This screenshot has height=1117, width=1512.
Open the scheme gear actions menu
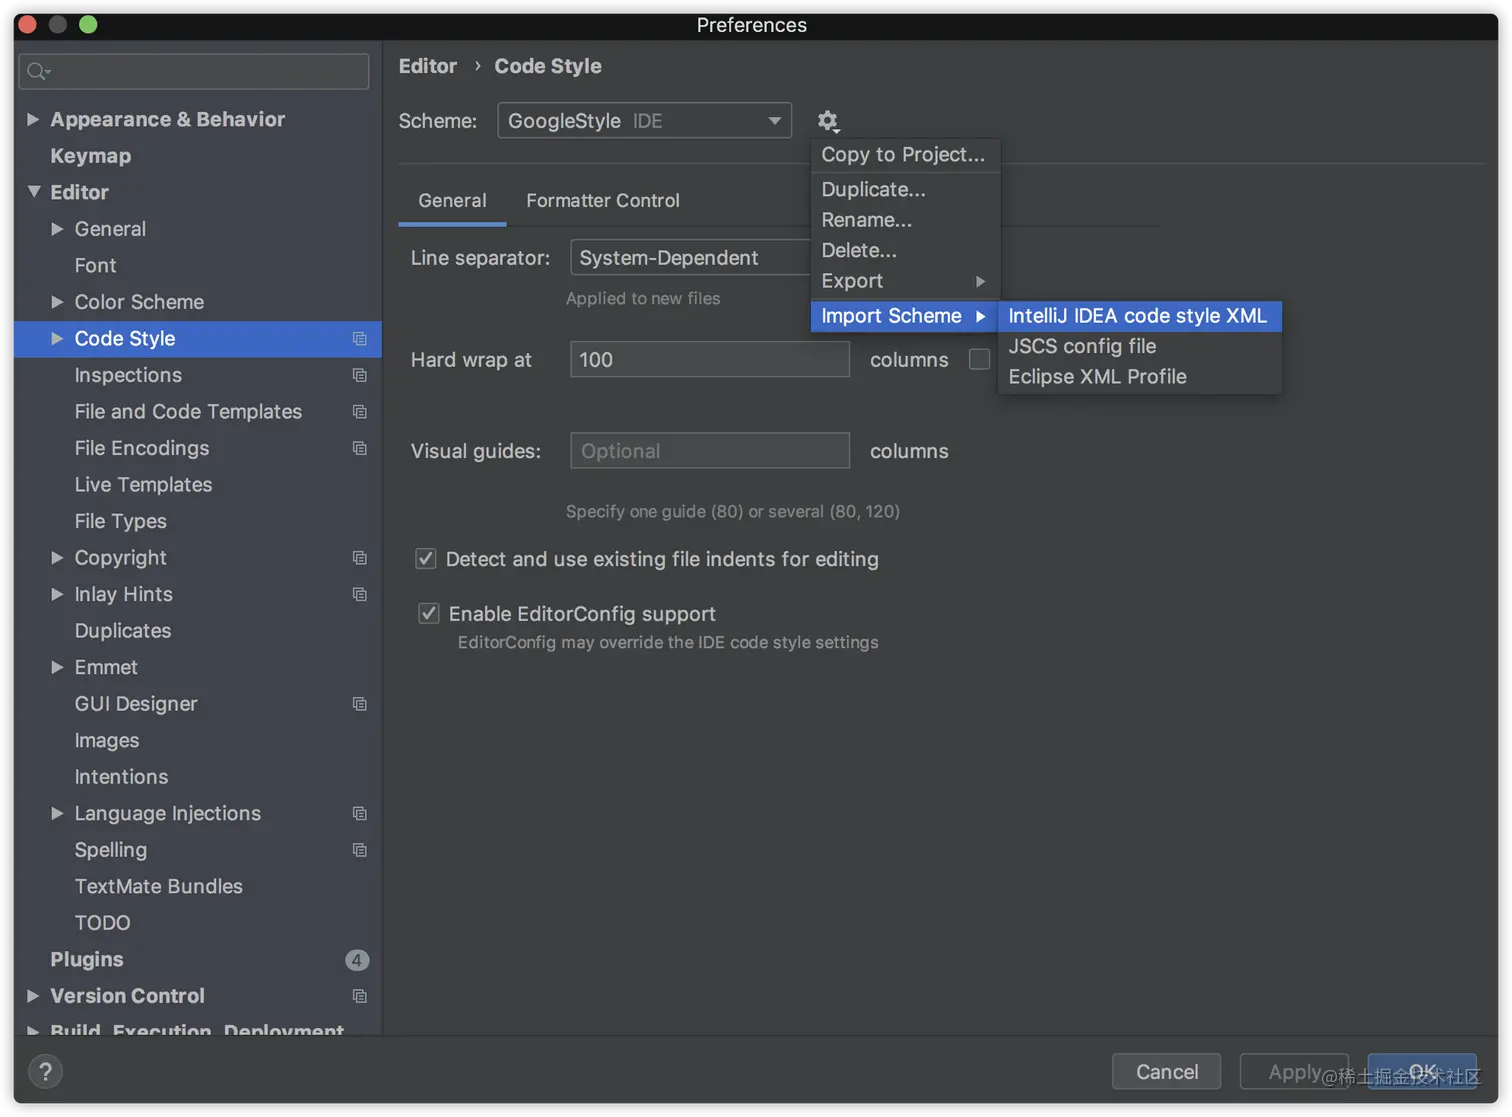tap(828, 121)
